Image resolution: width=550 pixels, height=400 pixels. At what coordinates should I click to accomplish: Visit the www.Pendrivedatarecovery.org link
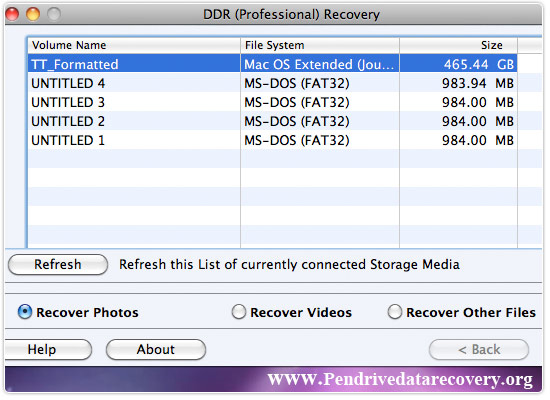(400, 380)
